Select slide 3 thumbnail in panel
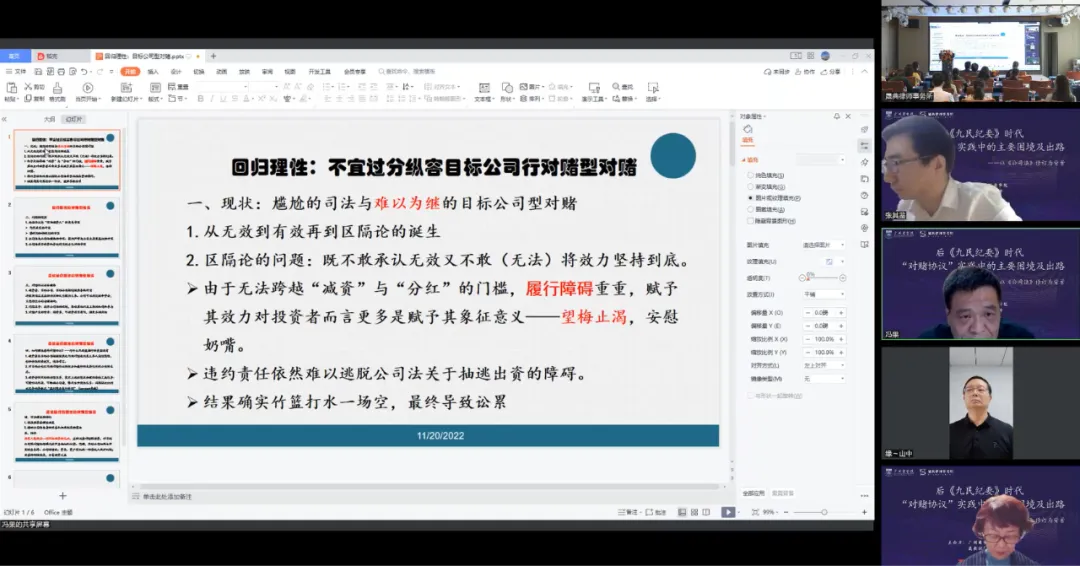Screen dimensions: 1080x566 pyautogui.click(x=67, y=295)
